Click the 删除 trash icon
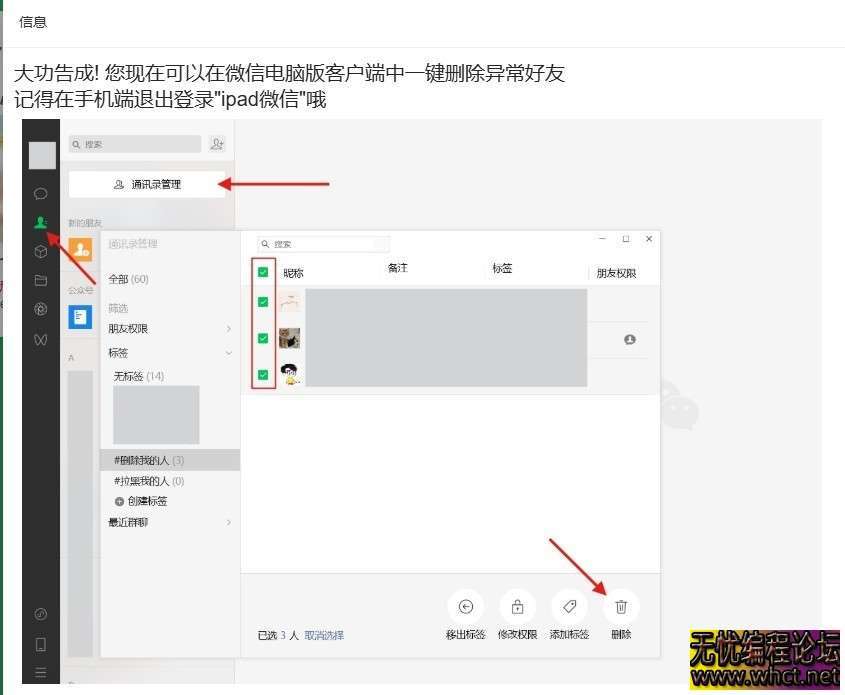Screen dimensions: 845x695 pos(621,607)
